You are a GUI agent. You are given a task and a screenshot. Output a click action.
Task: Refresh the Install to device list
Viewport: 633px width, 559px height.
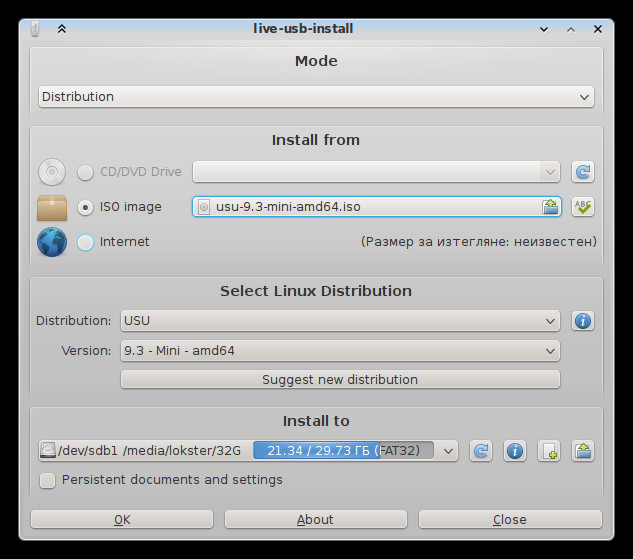point(481,451)
